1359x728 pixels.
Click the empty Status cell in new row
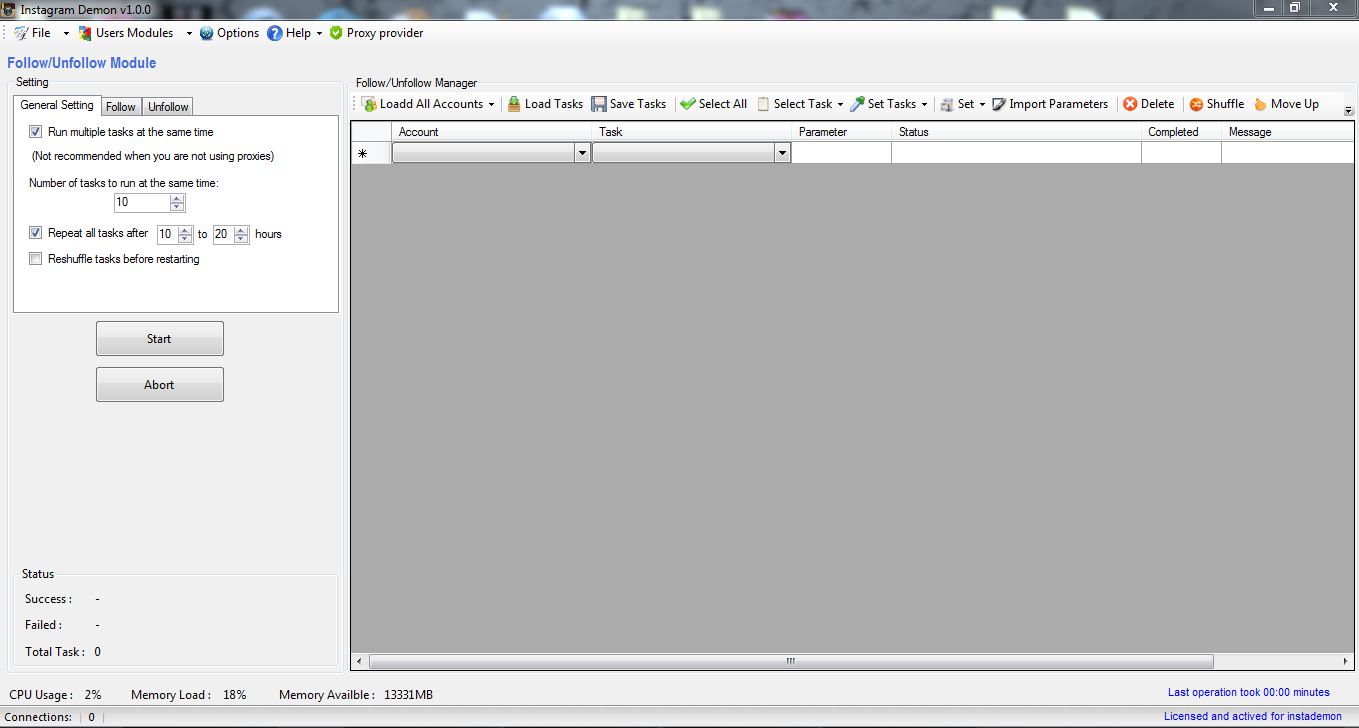click(1017, 153)
